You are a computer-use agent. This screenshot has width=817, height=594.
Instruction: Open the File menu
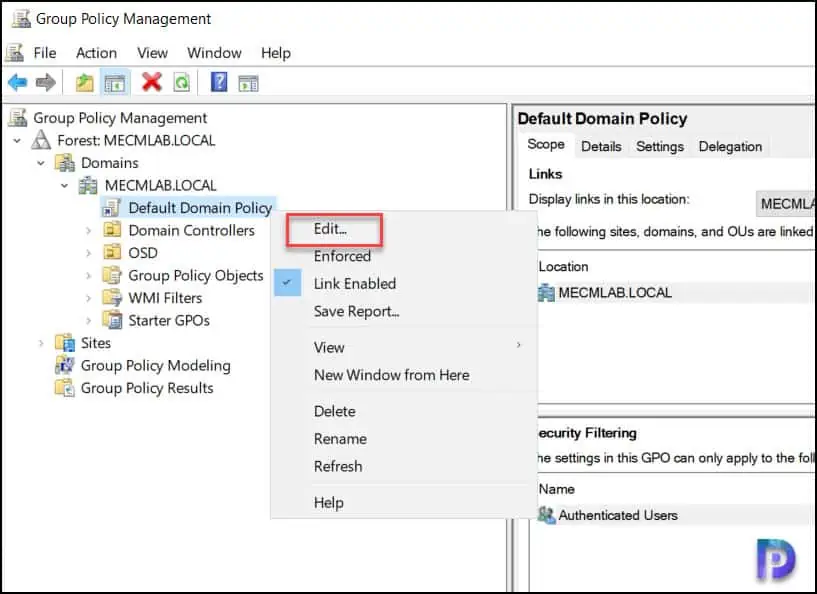45,53
